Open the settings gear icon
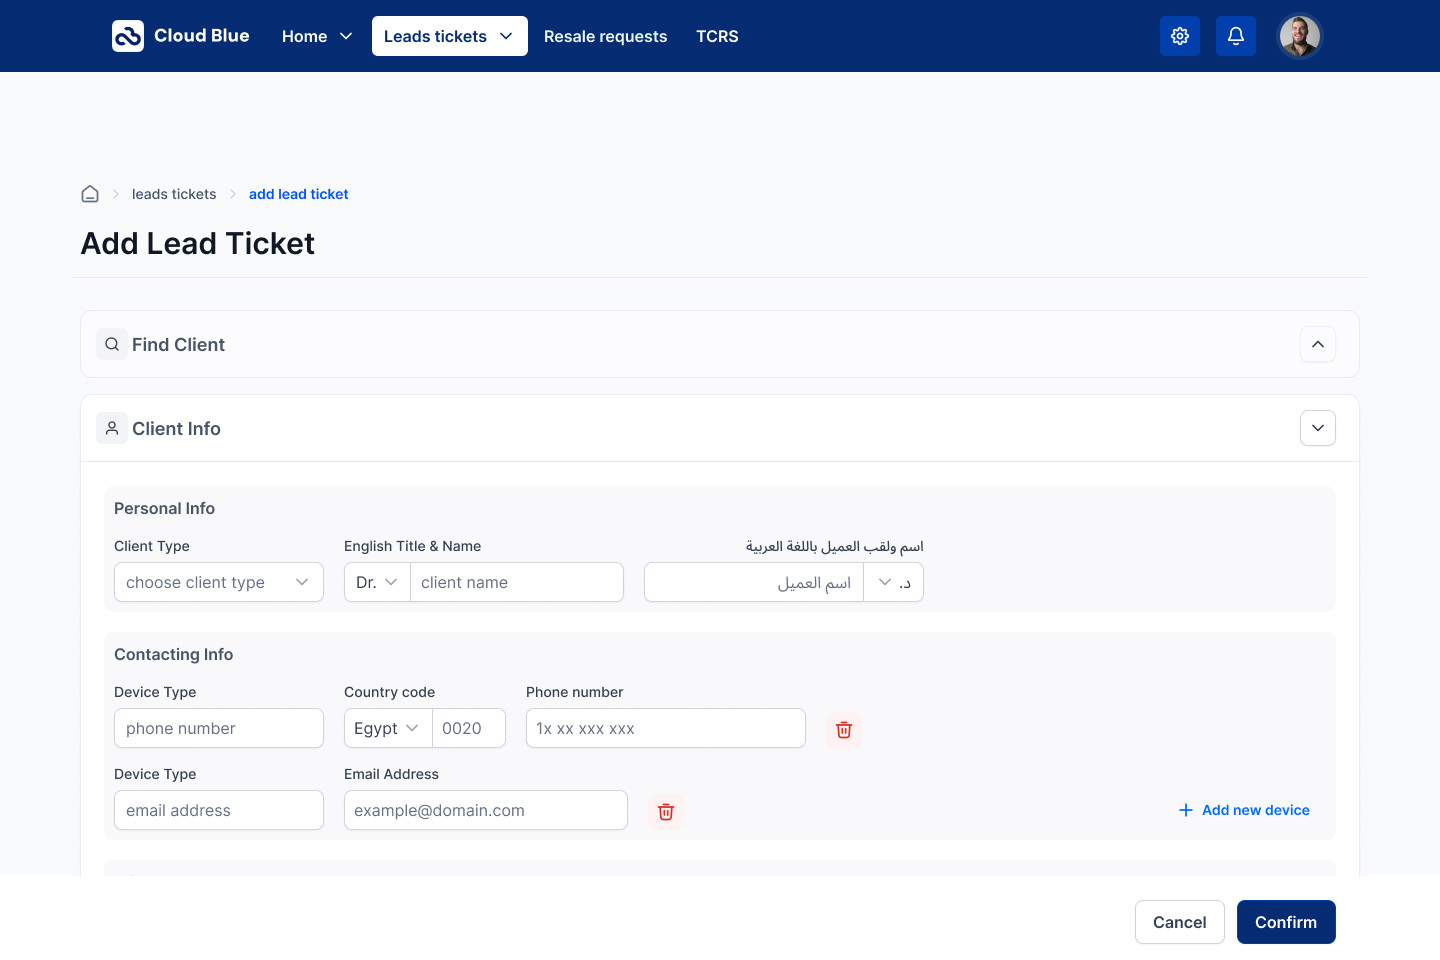 1180,36
